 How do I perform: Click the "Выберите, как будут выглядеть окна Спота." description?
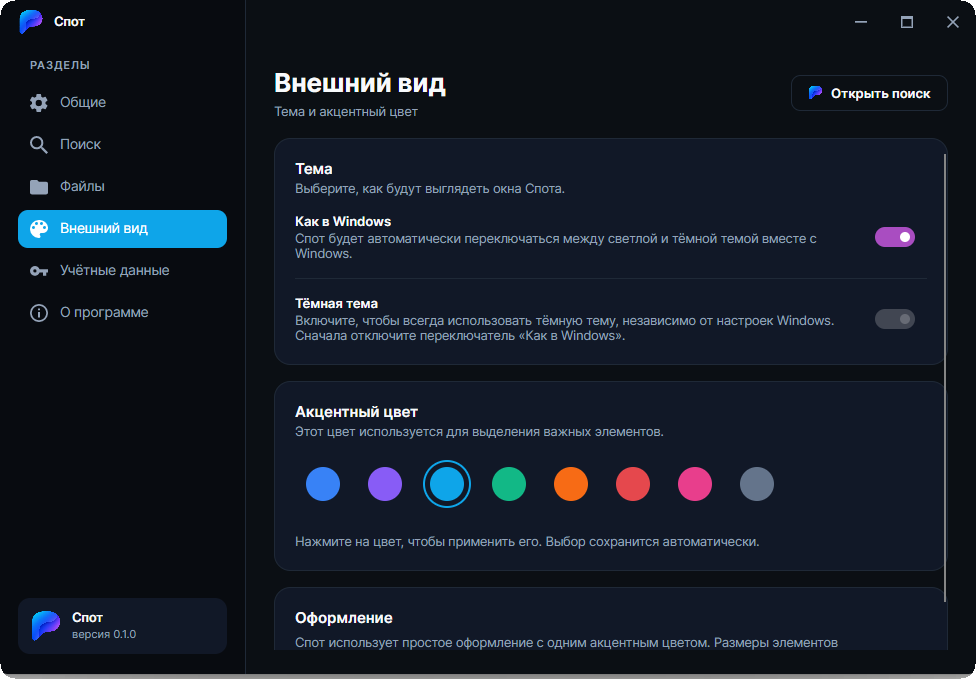(429, 189)
